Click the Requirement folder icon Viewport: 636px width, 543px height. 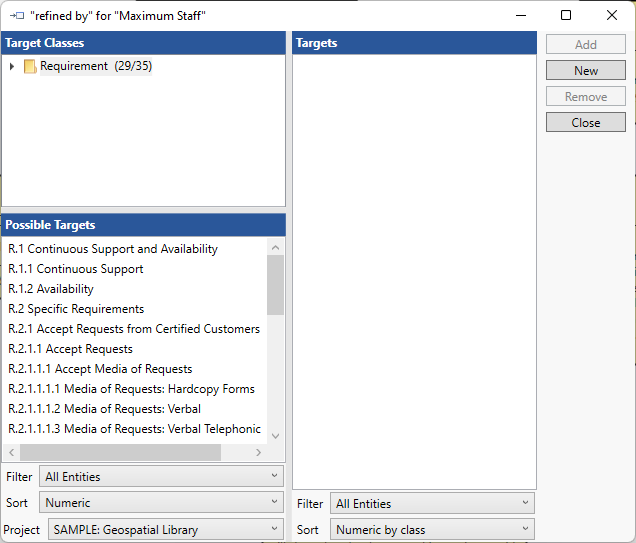coord(30,67)
